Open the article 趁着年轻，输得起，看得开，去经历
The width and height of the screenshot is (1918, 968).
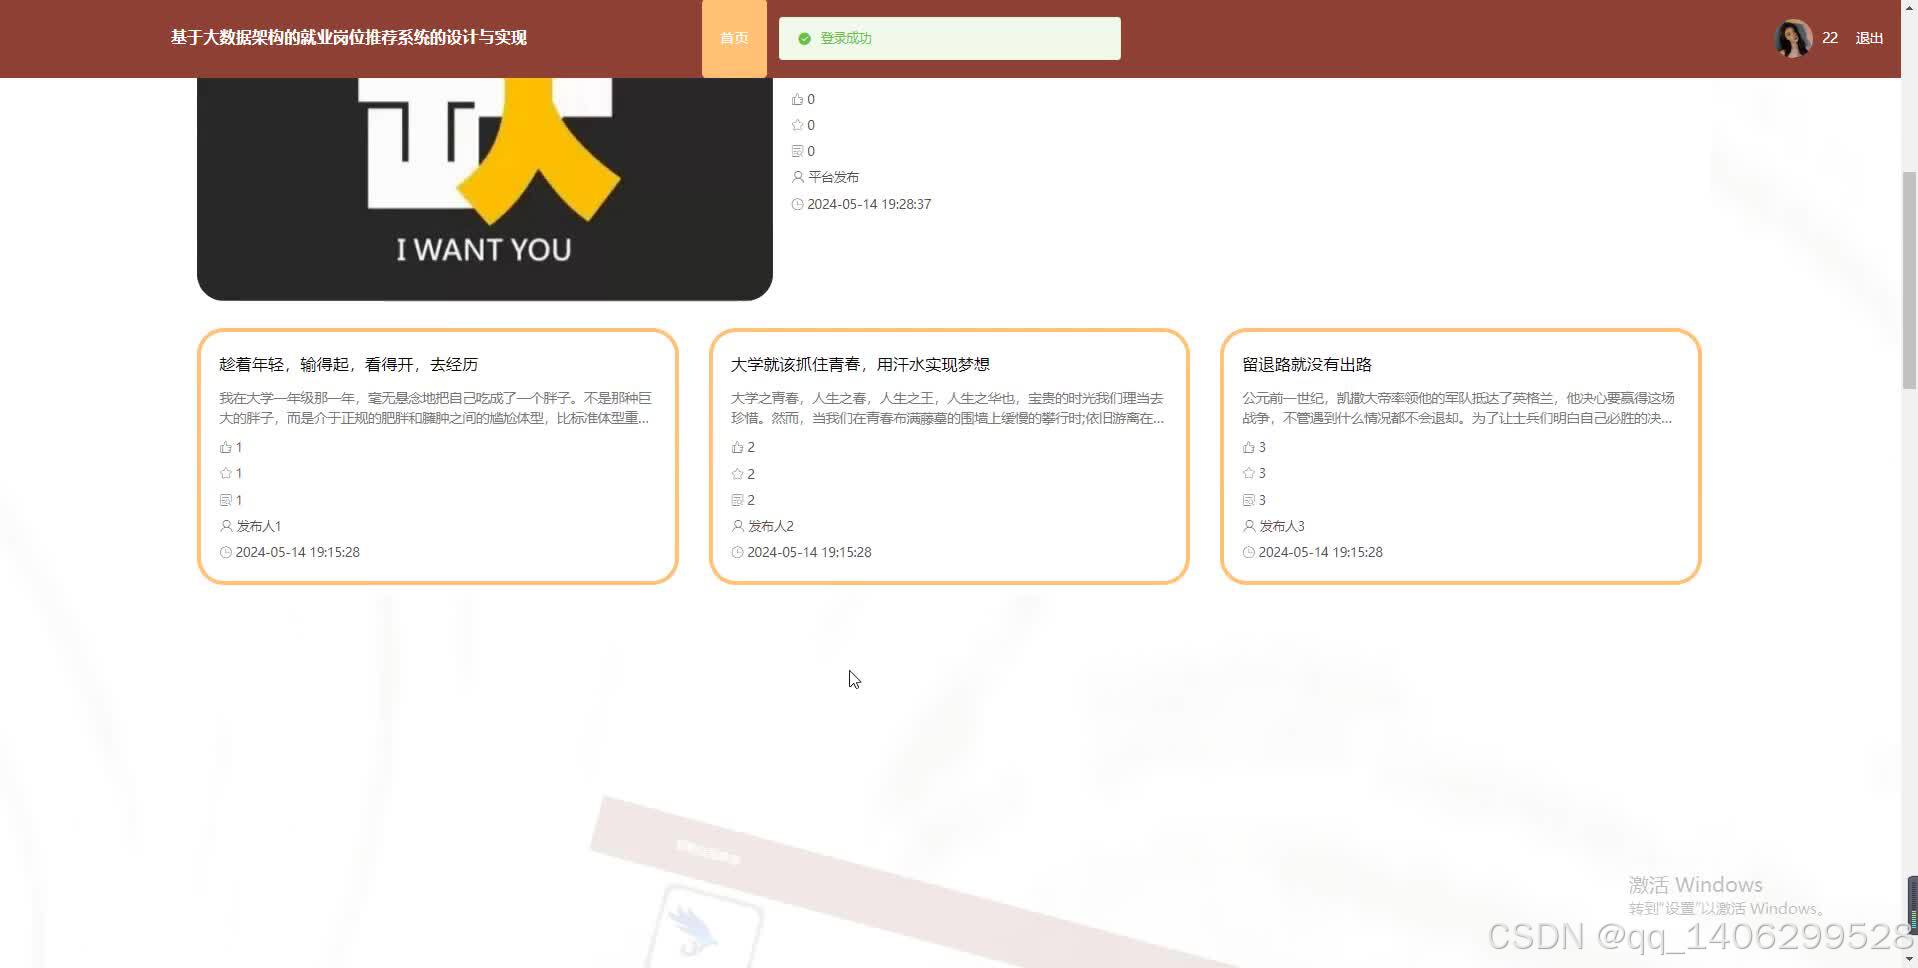pos(348,364)
